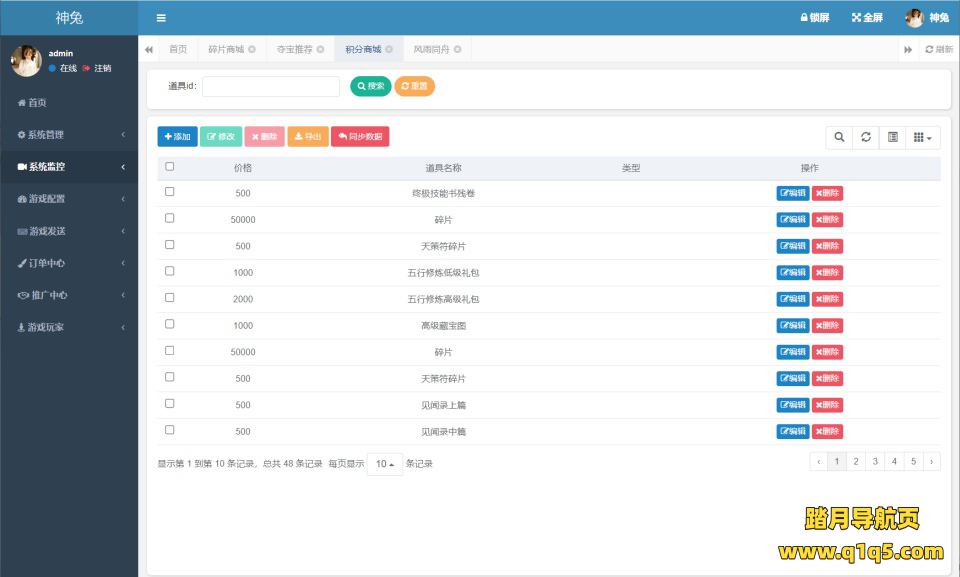Toggle card view icon in table toolbar
Viewport: 960px width, 577px height.
point(893,137)
